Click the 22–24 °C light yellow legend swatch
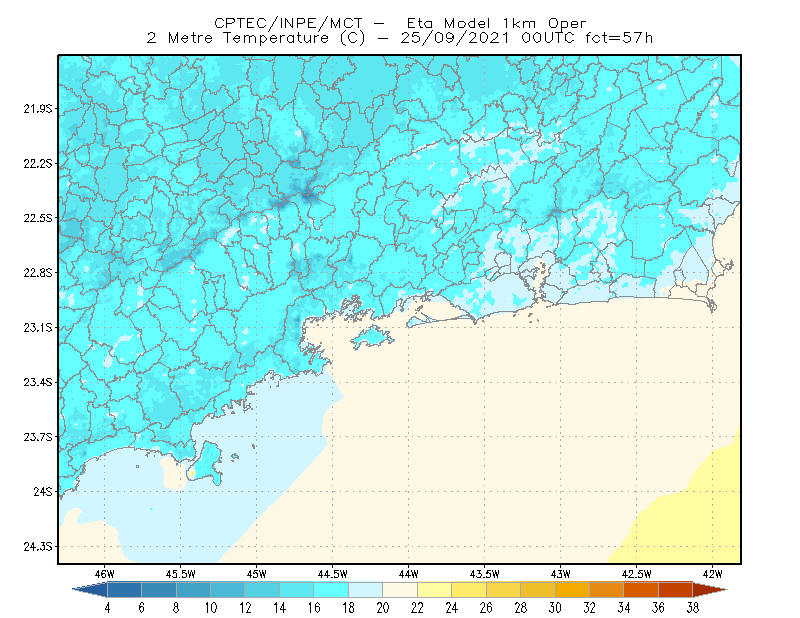This screenshot has width=800, height=618. click(x=434, y=590)
